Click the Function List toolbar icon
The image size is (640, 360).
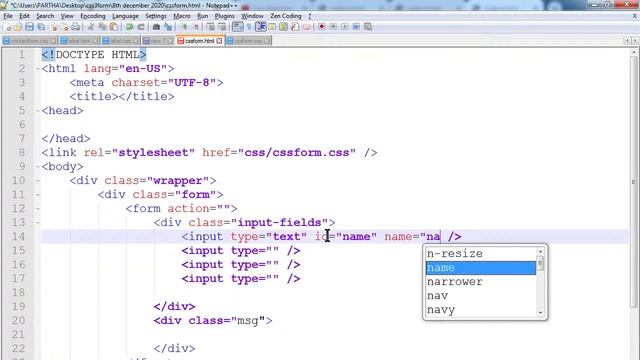point(295,27)
